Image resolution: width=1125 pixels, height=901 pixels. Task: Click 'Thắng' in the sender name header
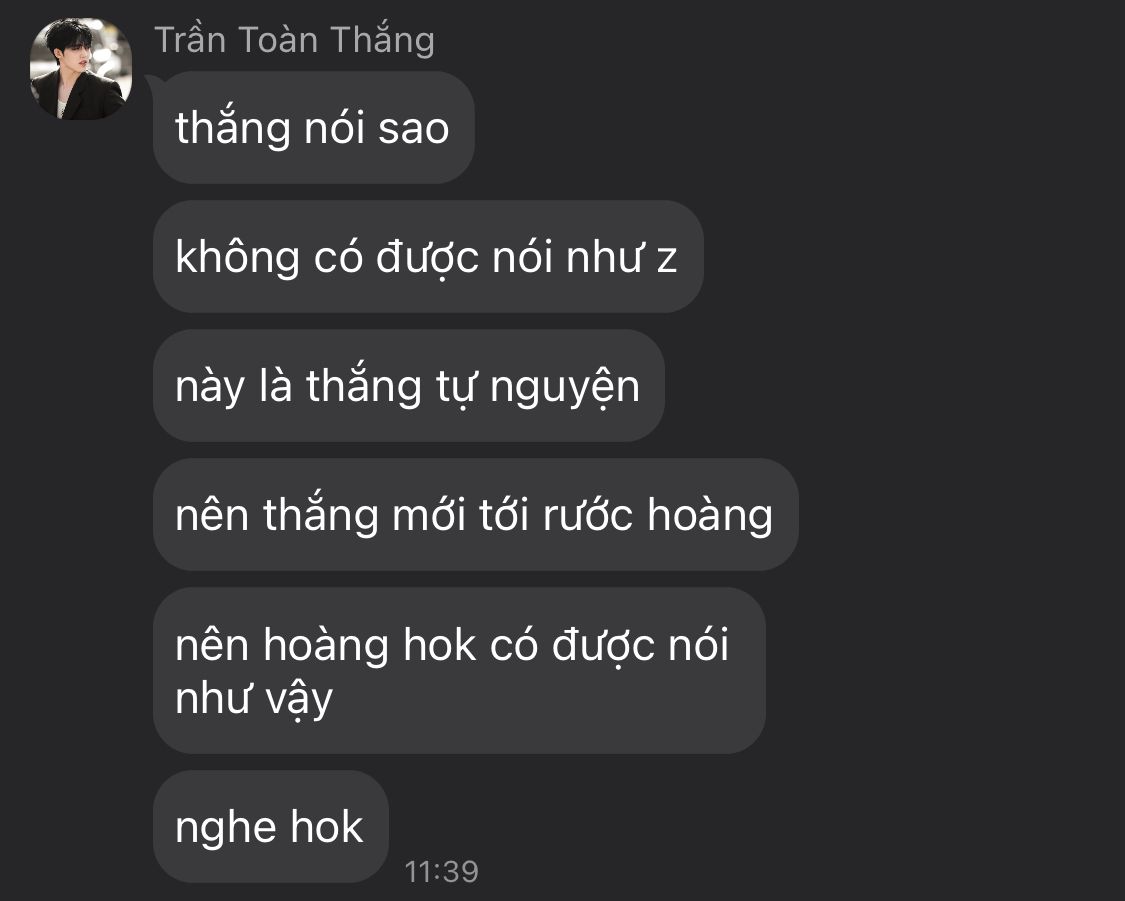coord(382,40)
